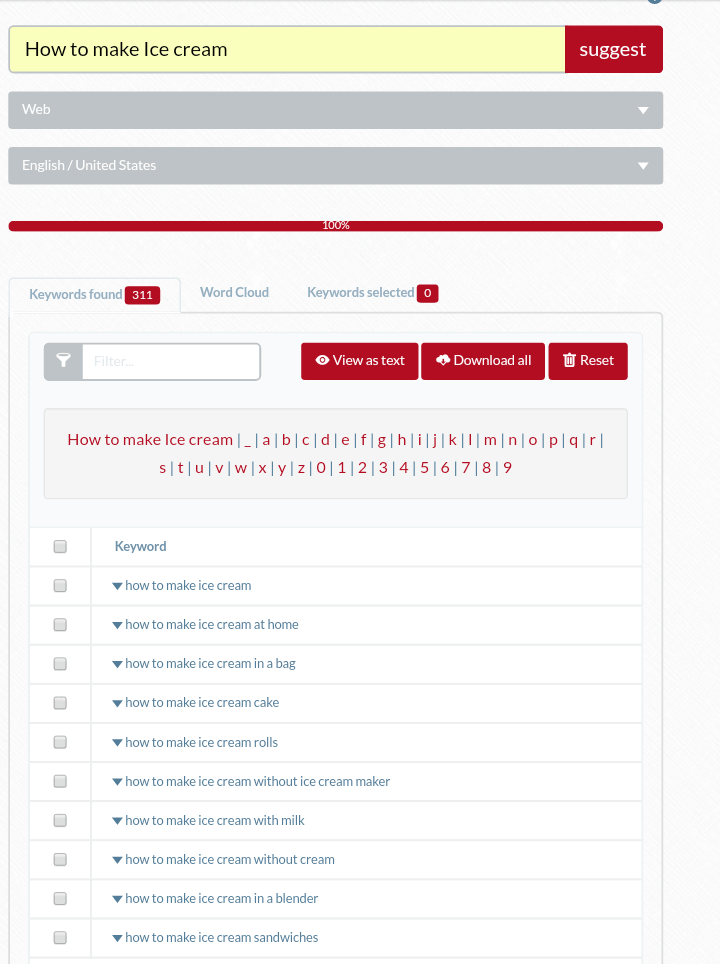Check the select-all checkbox in Keyword header
720x964 pixels.
tap(60, 546)
